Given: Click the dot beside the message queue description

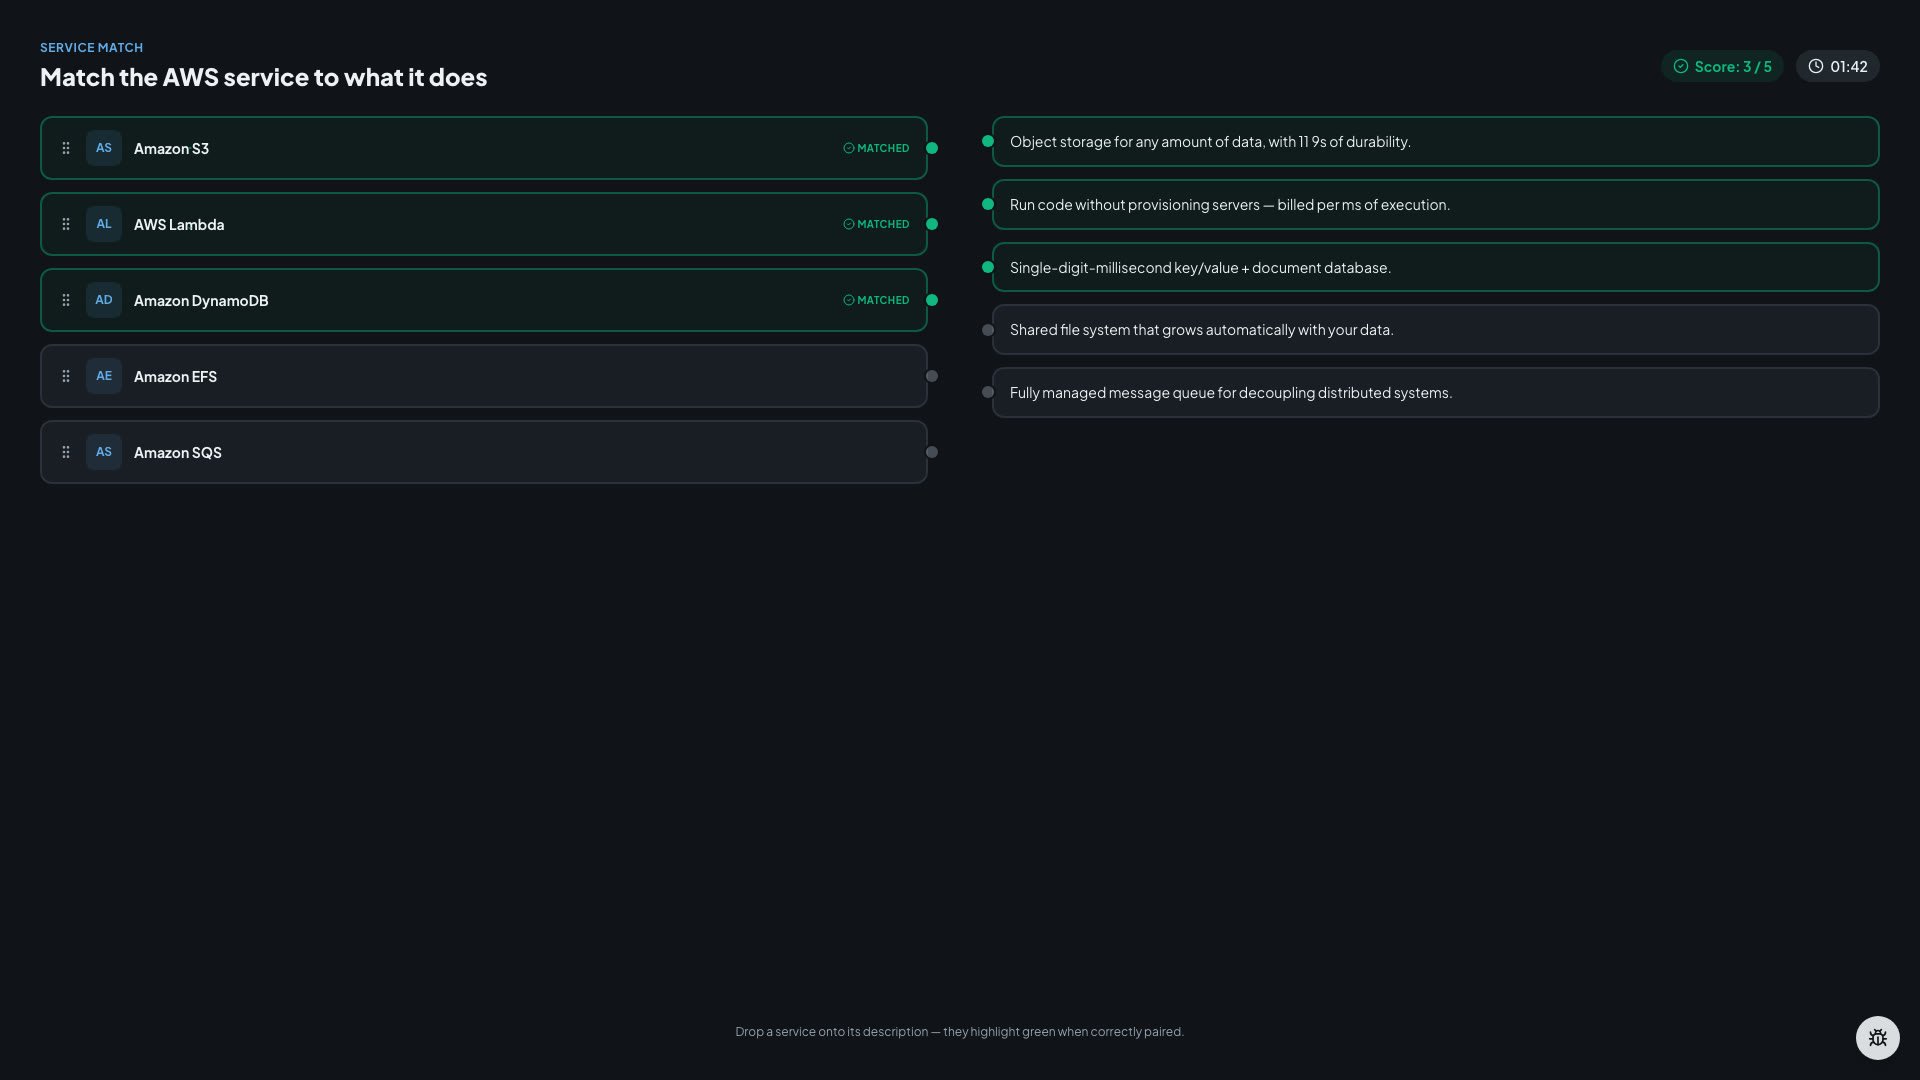Looking at the screenshot, I should click(988, 392).
